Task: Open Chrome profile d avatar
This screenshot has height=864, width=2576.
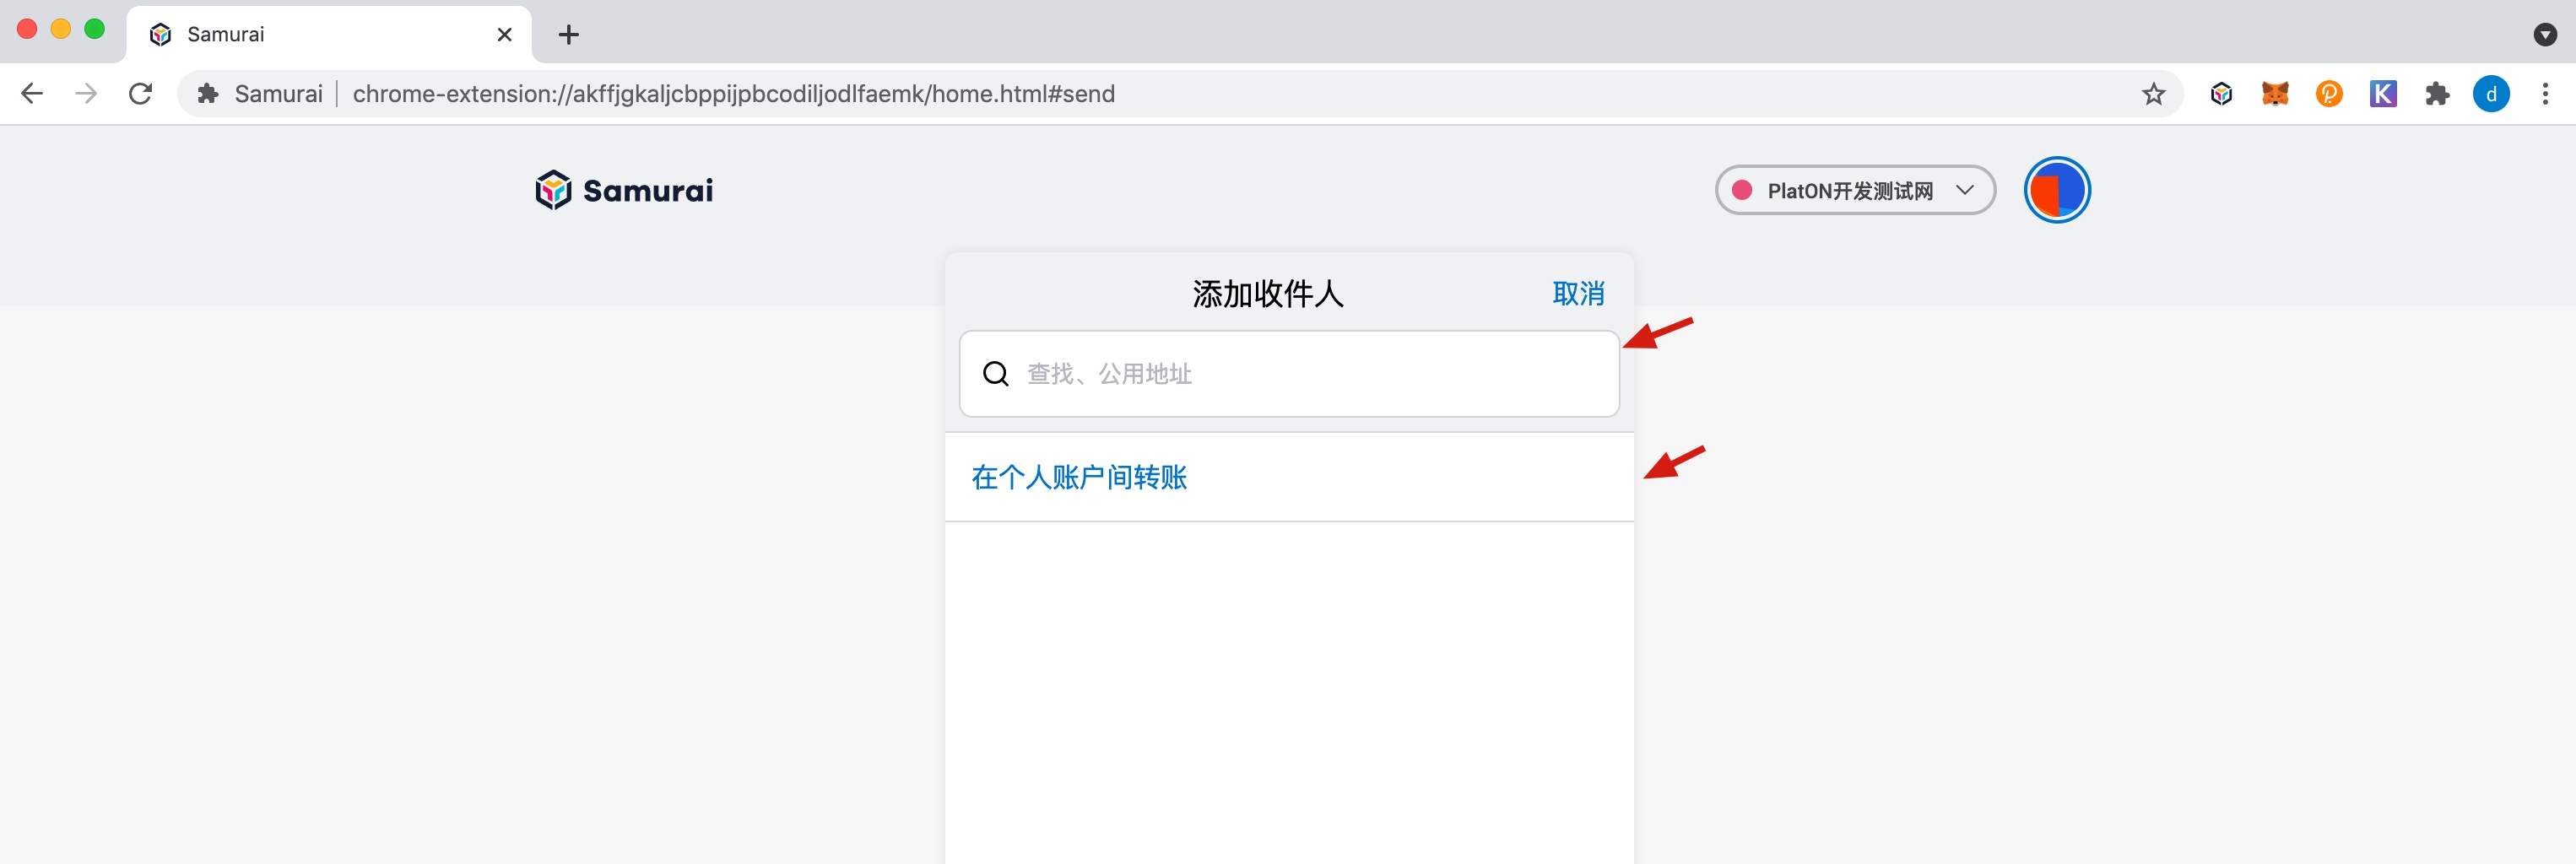Action: pyautogui.click(x=2491, y=94)
